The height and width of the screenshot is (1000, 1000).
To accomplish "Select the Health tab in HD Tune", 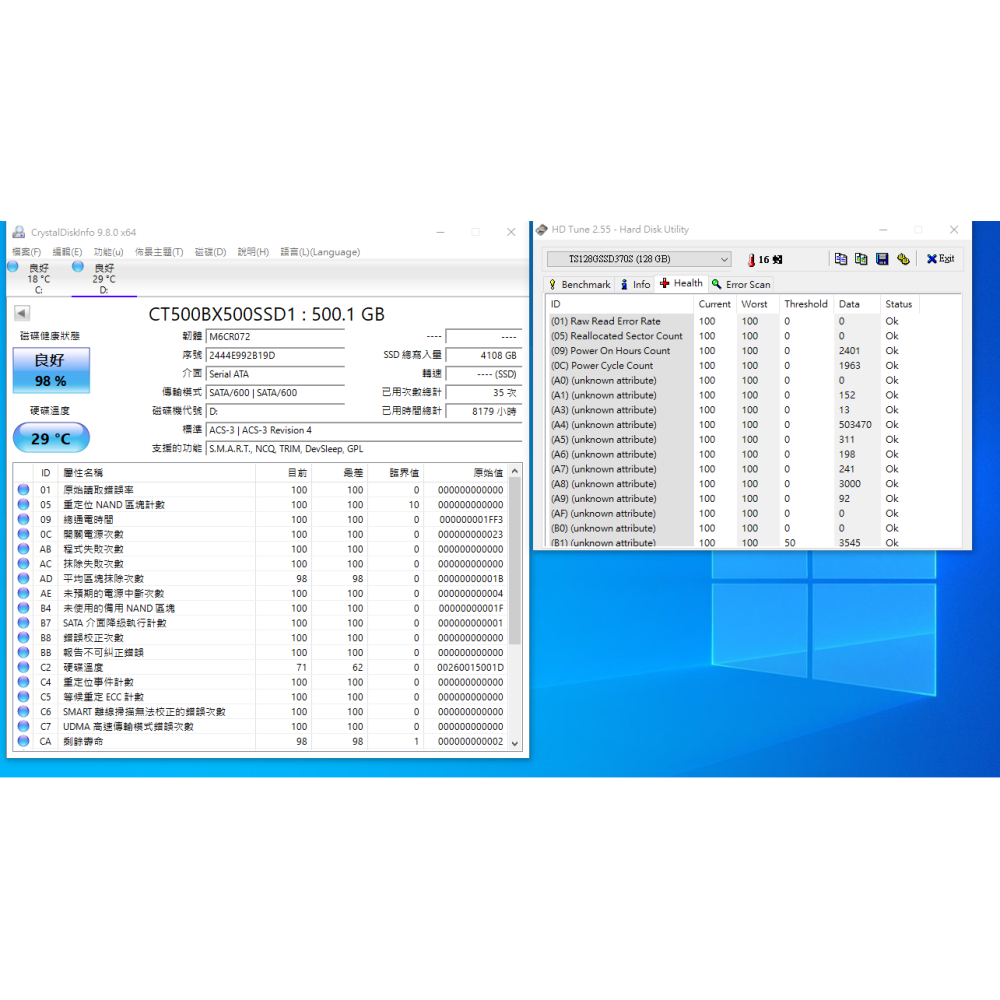I will tap(681, 283).
